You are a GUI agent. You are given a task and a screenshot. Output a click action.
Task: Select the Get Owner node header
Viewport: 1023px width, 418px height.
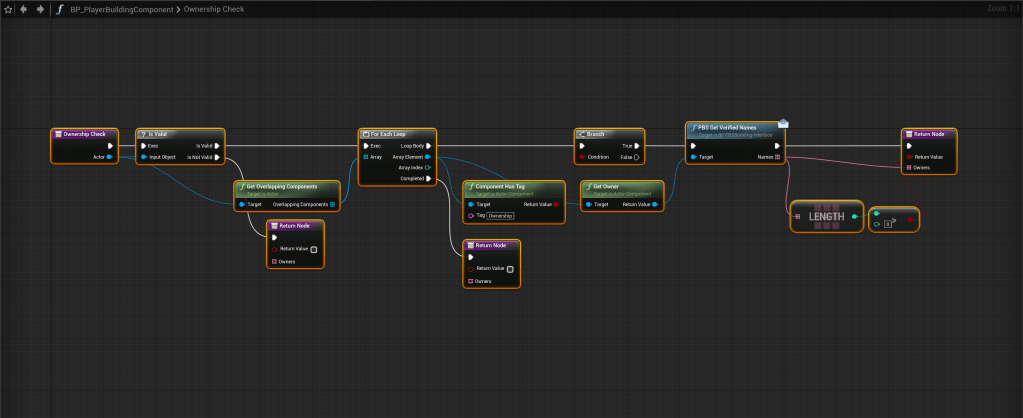(621, 187)
